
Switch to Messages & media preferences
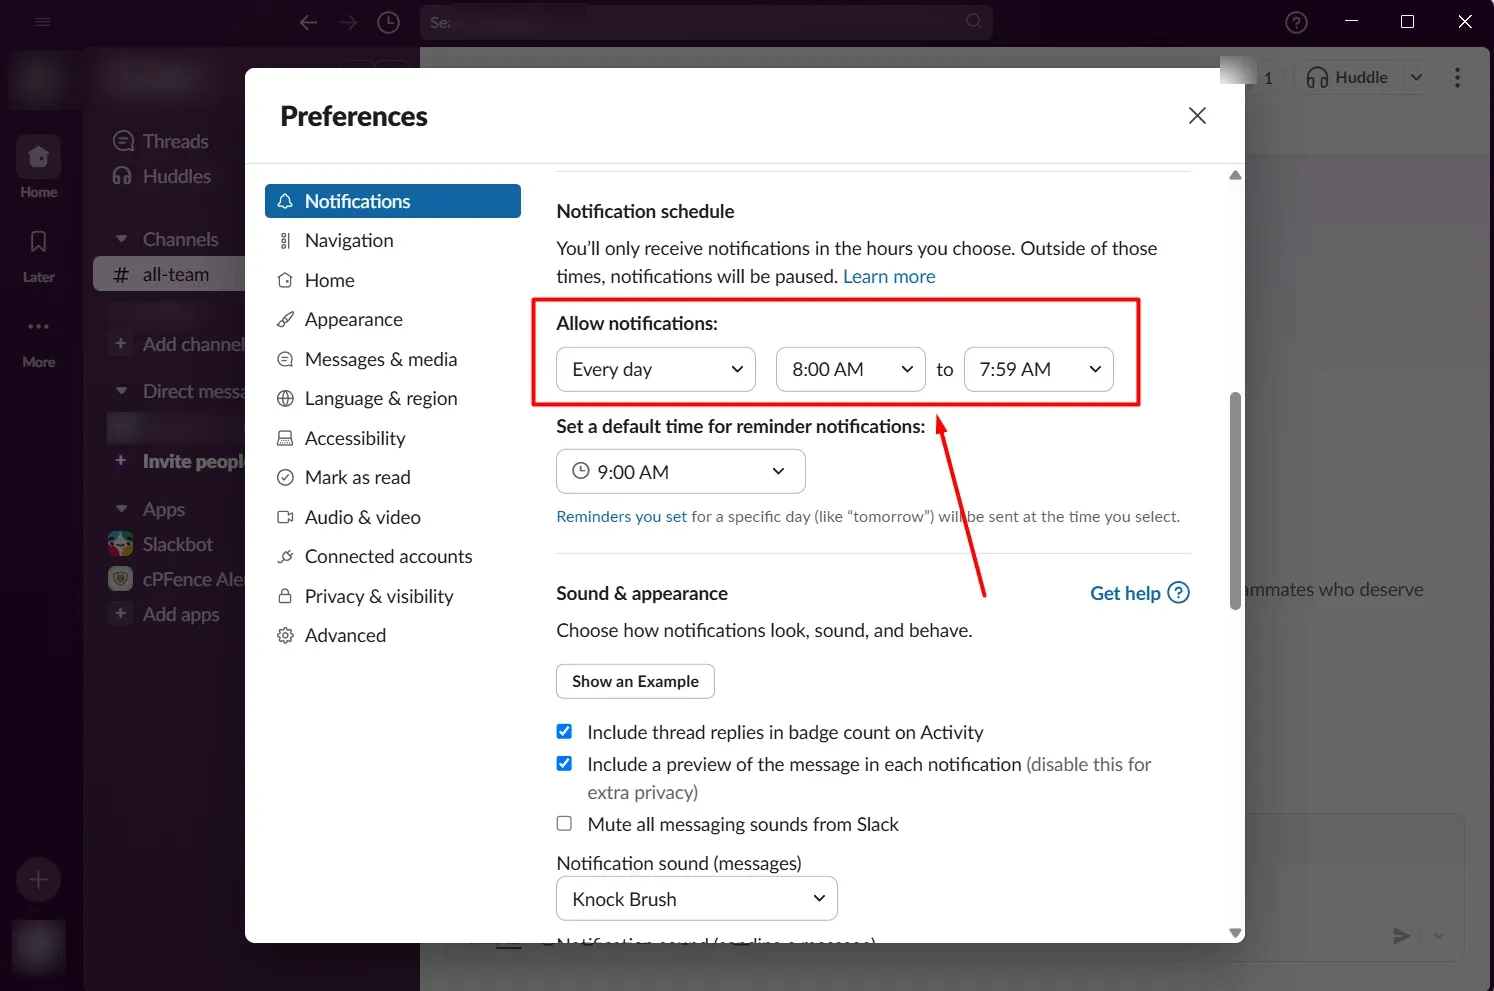click(393, 359)
